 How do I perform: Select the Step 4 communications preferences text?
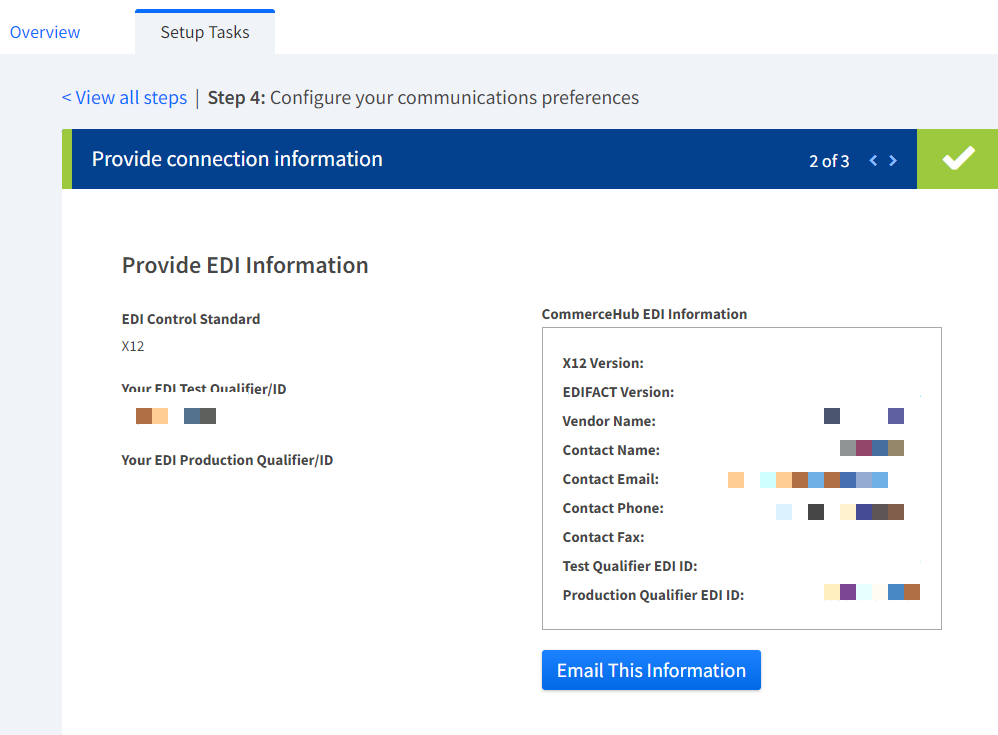click(423, 97)
